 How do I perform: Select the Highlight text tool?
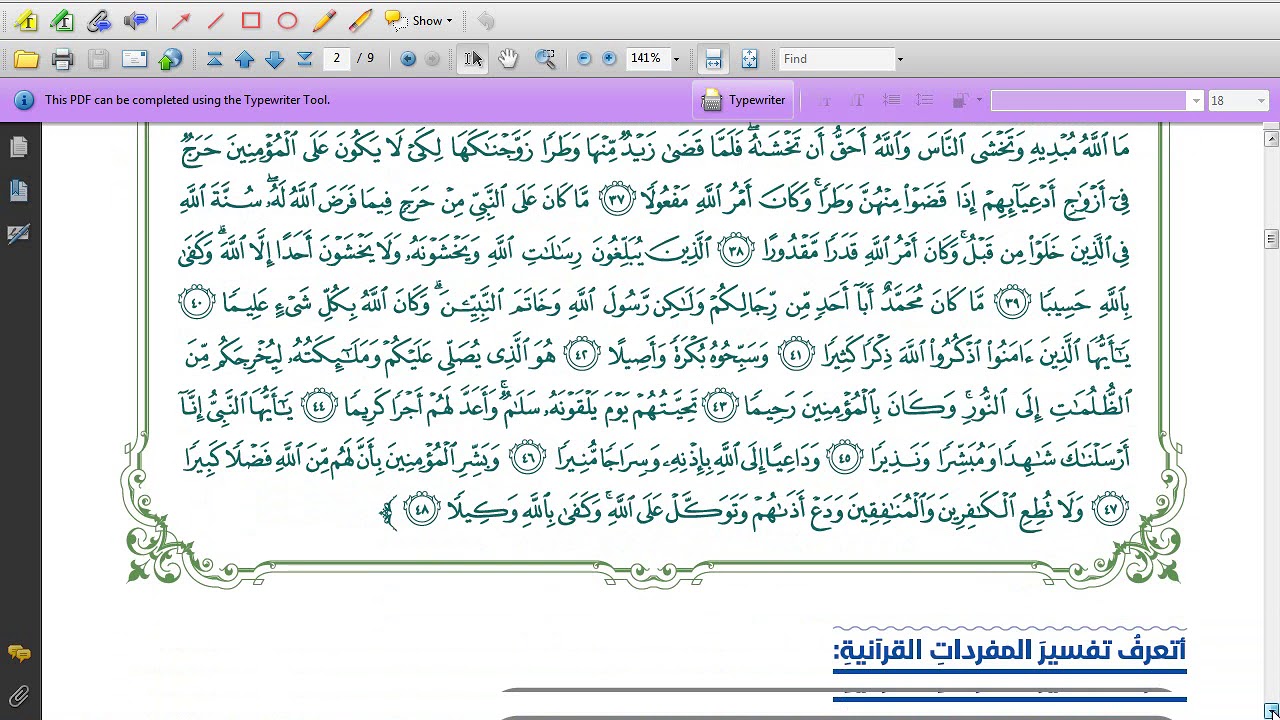click(26, 20)
